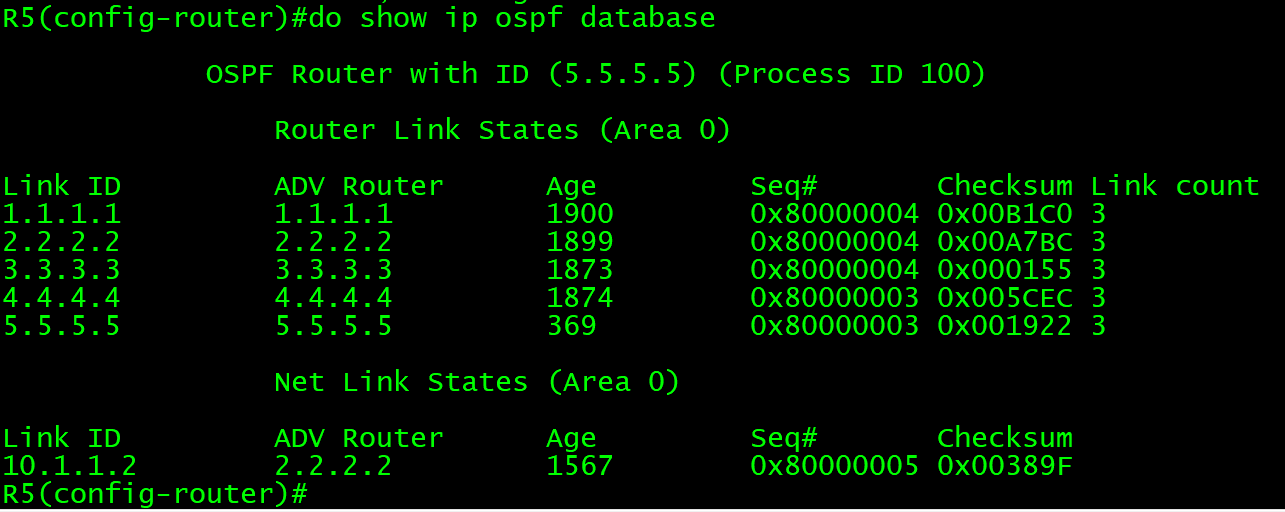Select the Age value 1874
Image resolution: width=1285 pixels, height=512 pixels.
click(x=580, y=298)
